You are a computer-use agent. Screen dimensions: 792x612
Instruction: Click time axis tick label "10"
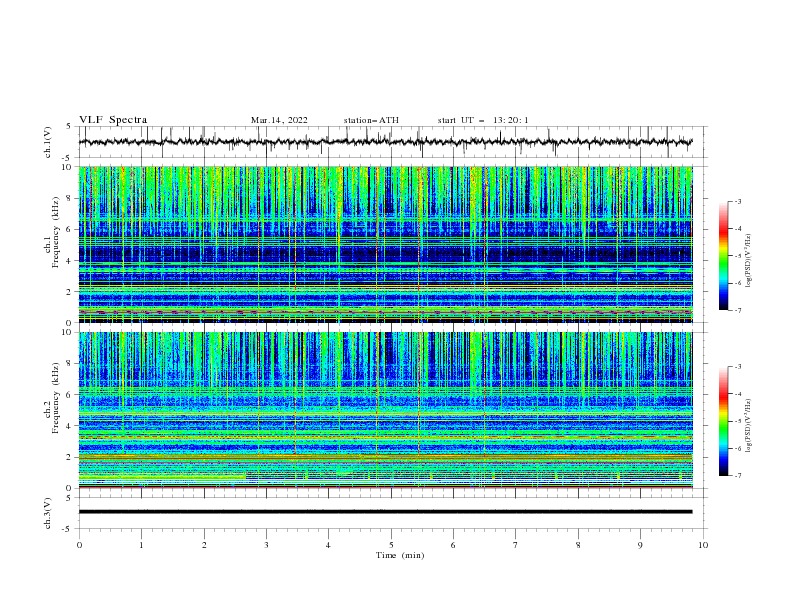(703, 545)
